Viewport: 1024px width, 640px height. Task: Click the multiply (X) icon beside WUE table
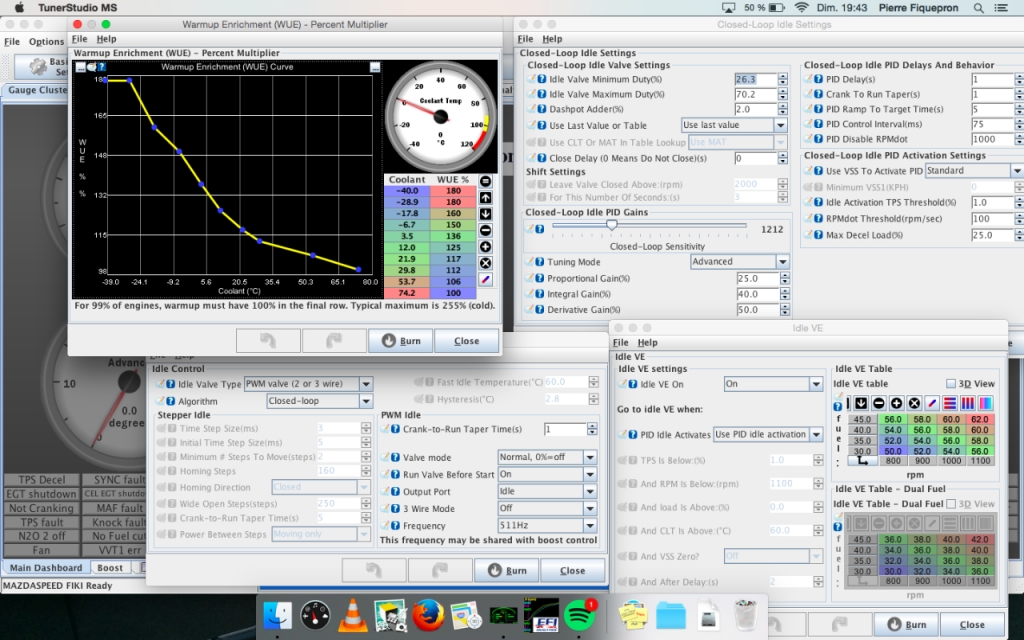point(485,263)
